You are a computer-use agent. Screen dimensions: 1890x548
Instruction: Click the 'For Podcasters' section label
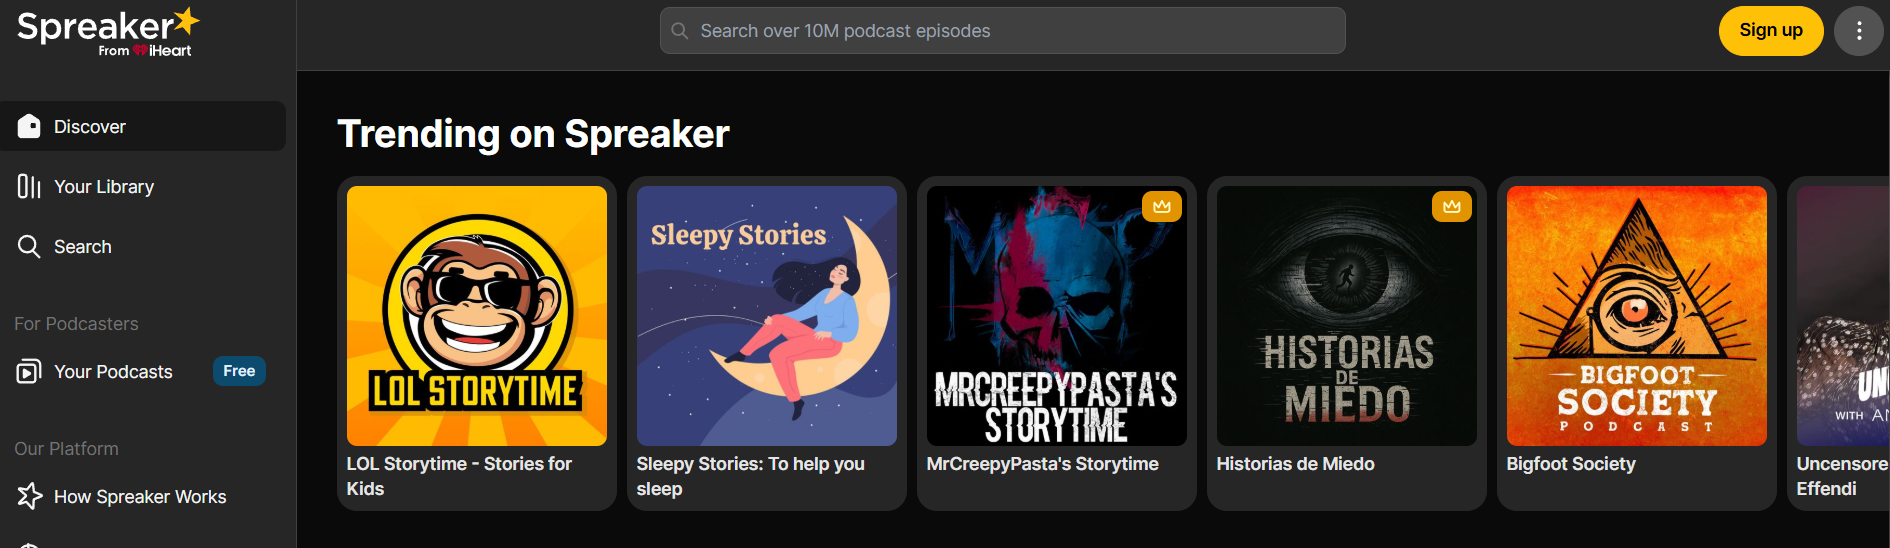pyautogui.click(x=76, y=324)
